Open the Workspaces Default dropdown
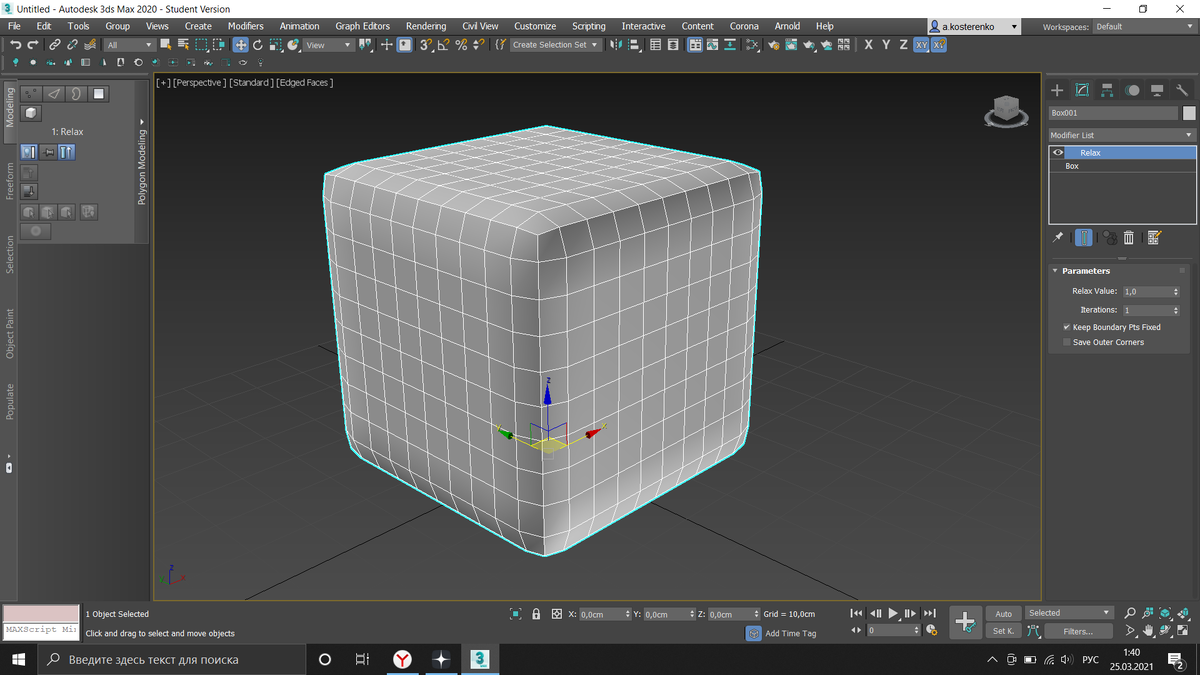This screenshot has width=1200, height=675. click(1143, 27)
